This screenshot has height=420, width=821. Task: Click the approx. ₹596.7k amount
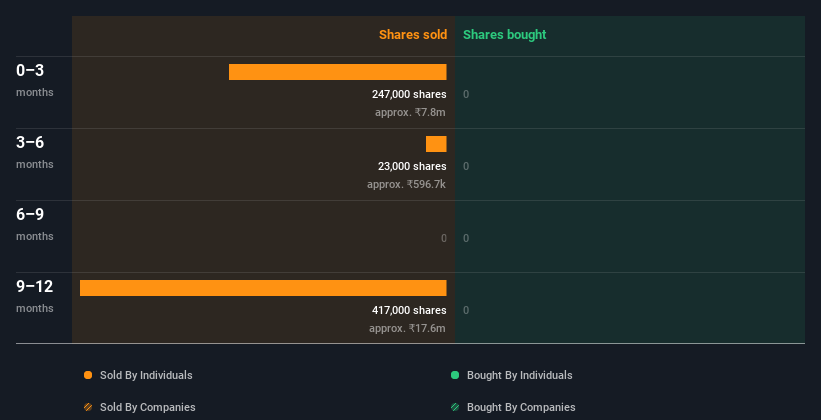[407, 184]
